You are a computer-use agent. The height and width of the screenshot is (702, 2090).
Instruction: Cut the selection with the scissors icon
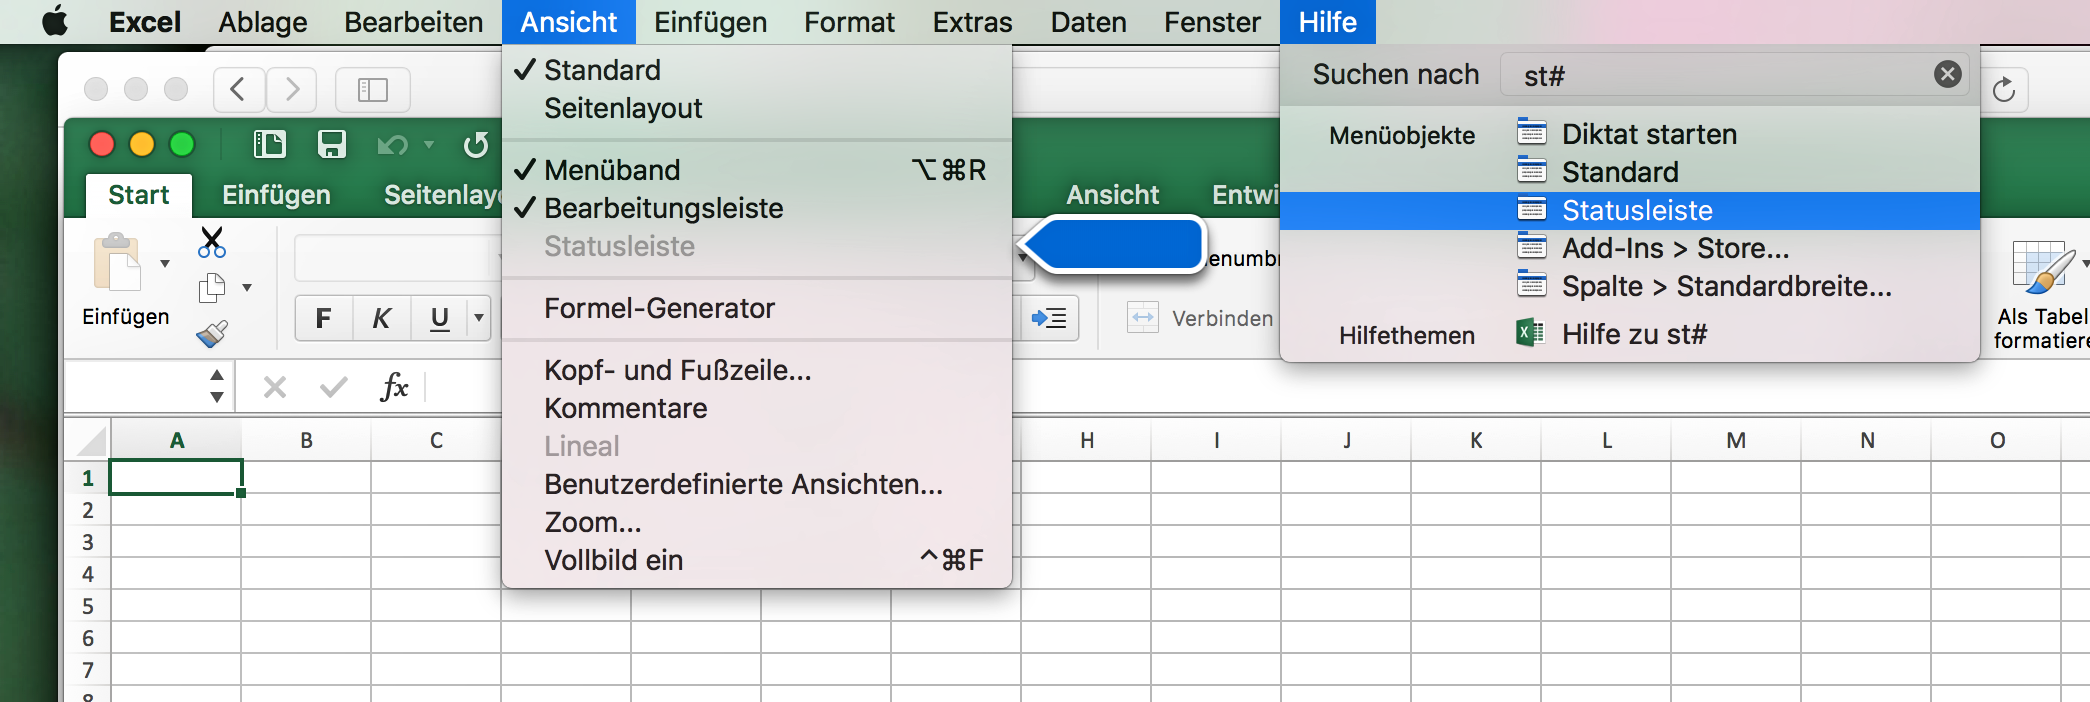(212, 242)
